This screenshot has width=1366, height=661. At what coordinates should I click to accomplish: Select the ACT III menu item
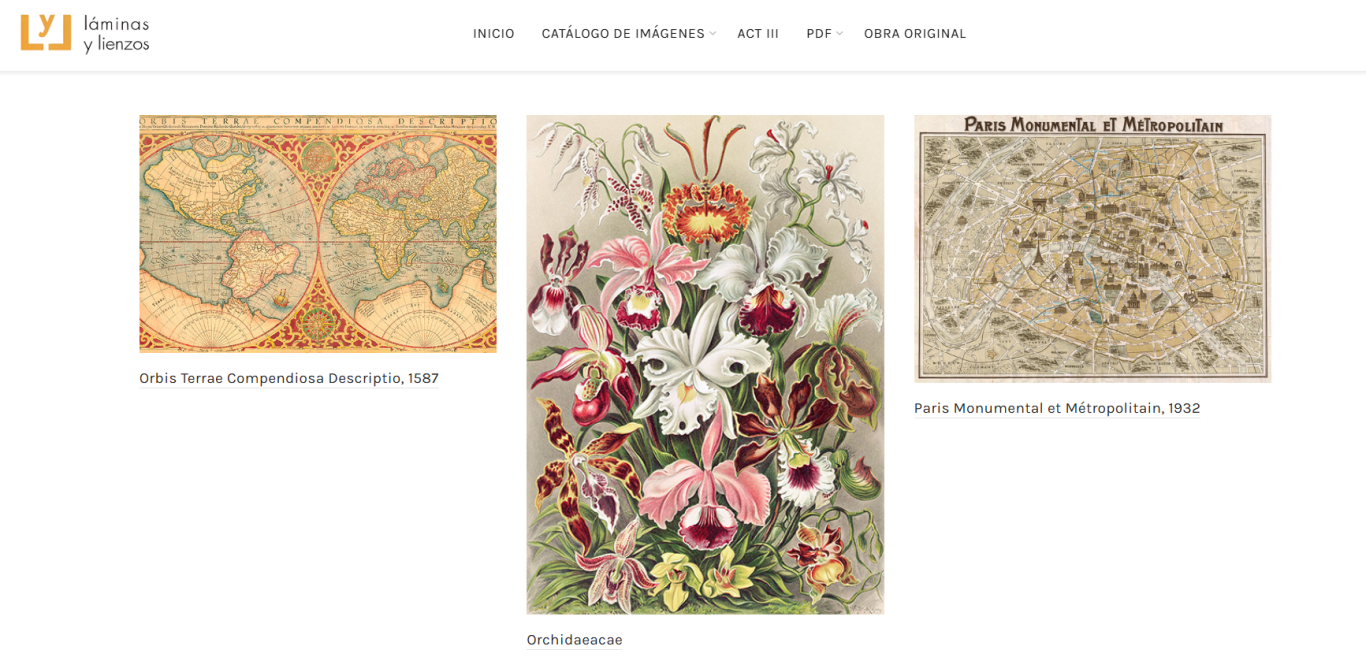point(758,33)
